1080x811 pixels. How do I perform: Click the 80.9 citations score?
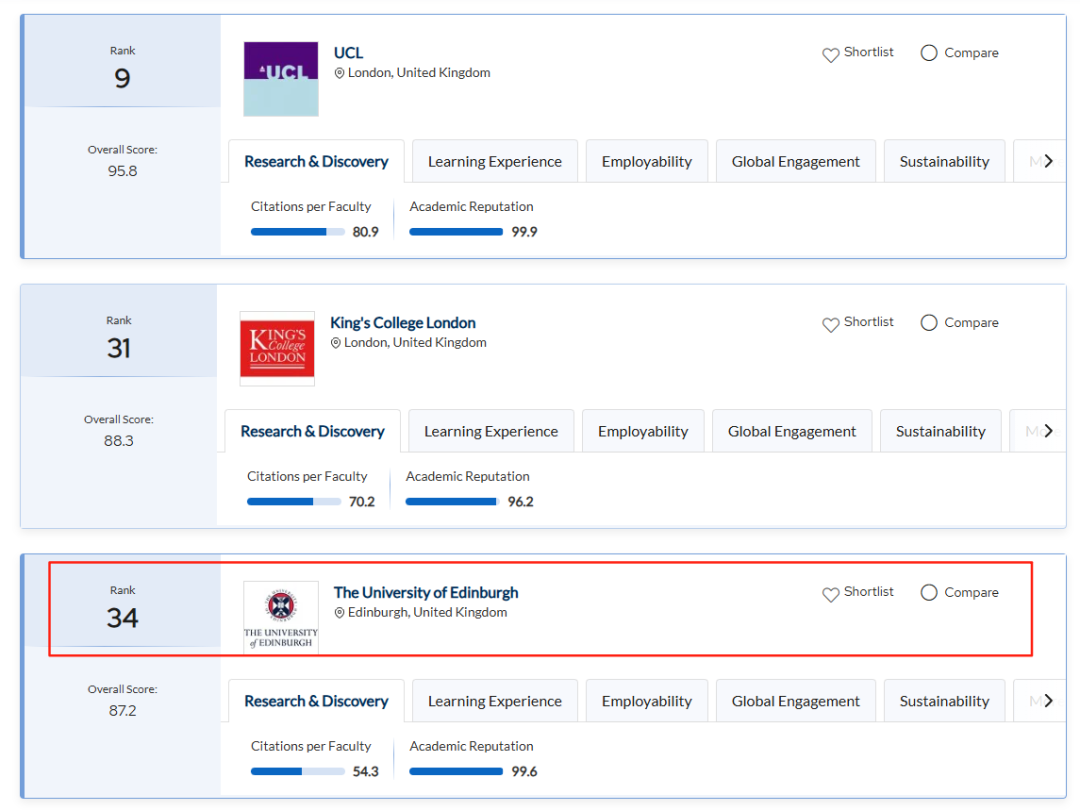366,232
